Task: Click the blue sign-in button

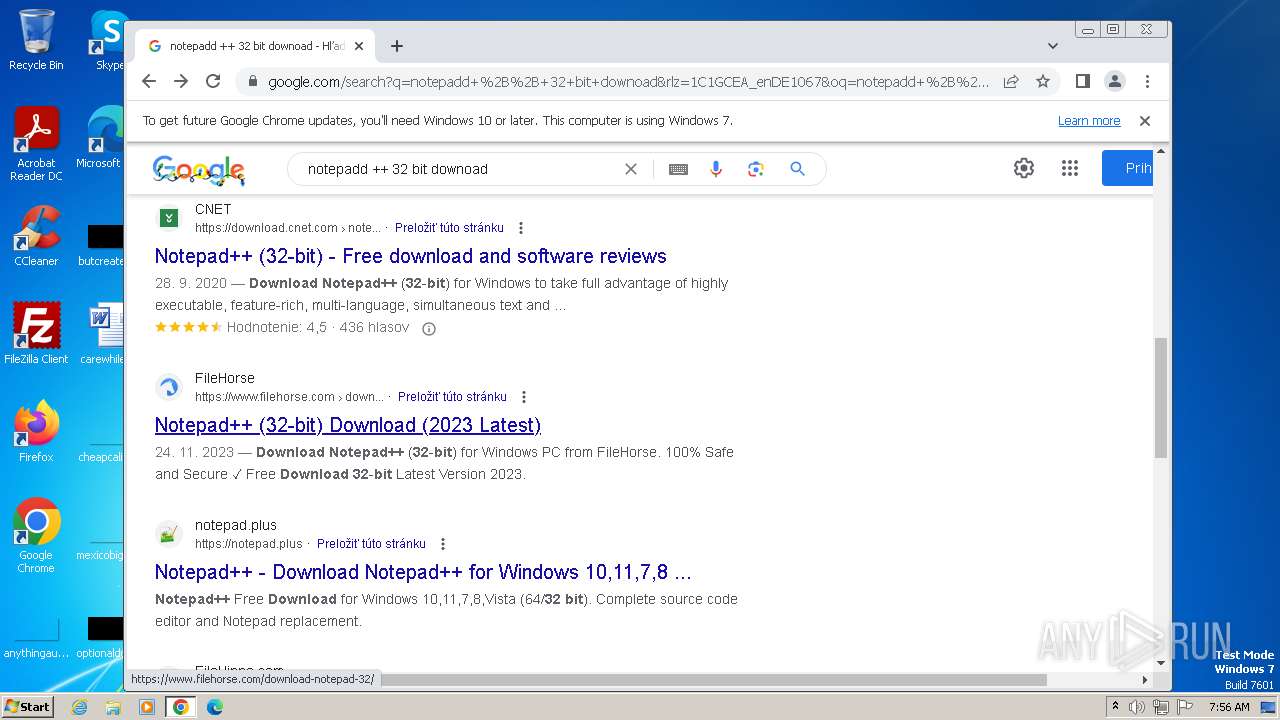Action: click(x=1128, y=168)
